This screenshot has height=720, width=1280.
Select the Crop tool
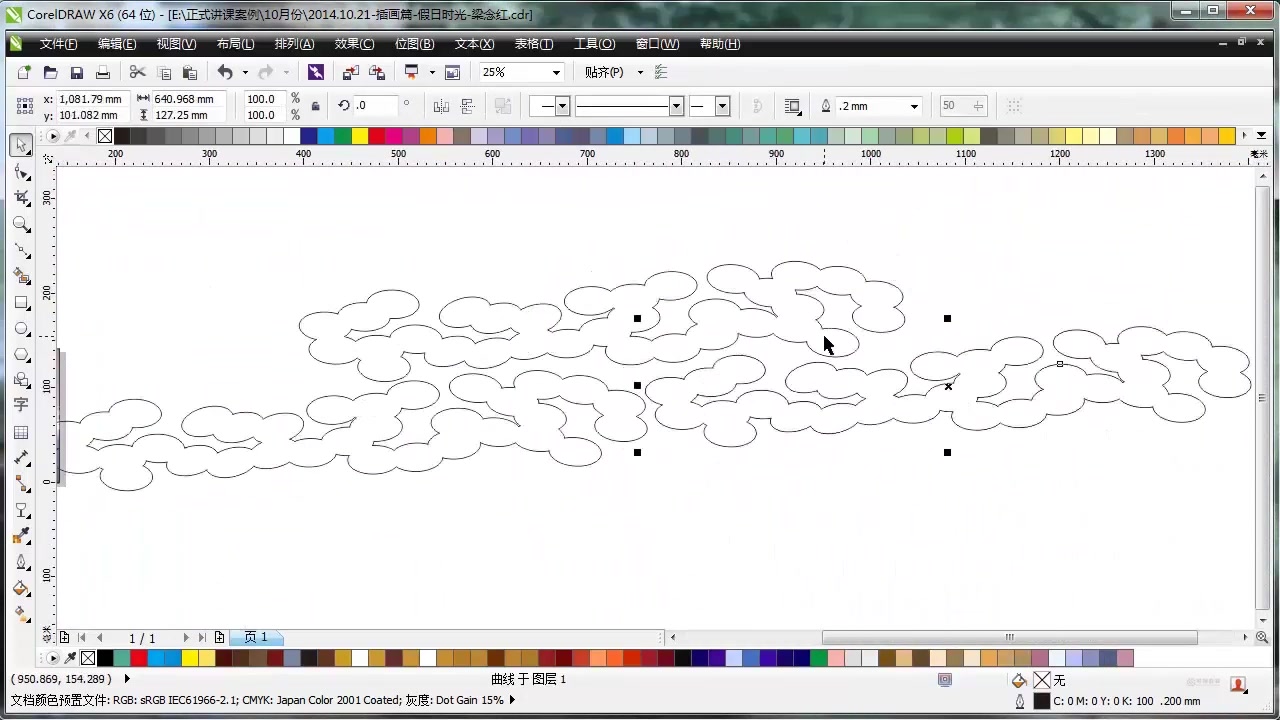(x=22, y=197)
